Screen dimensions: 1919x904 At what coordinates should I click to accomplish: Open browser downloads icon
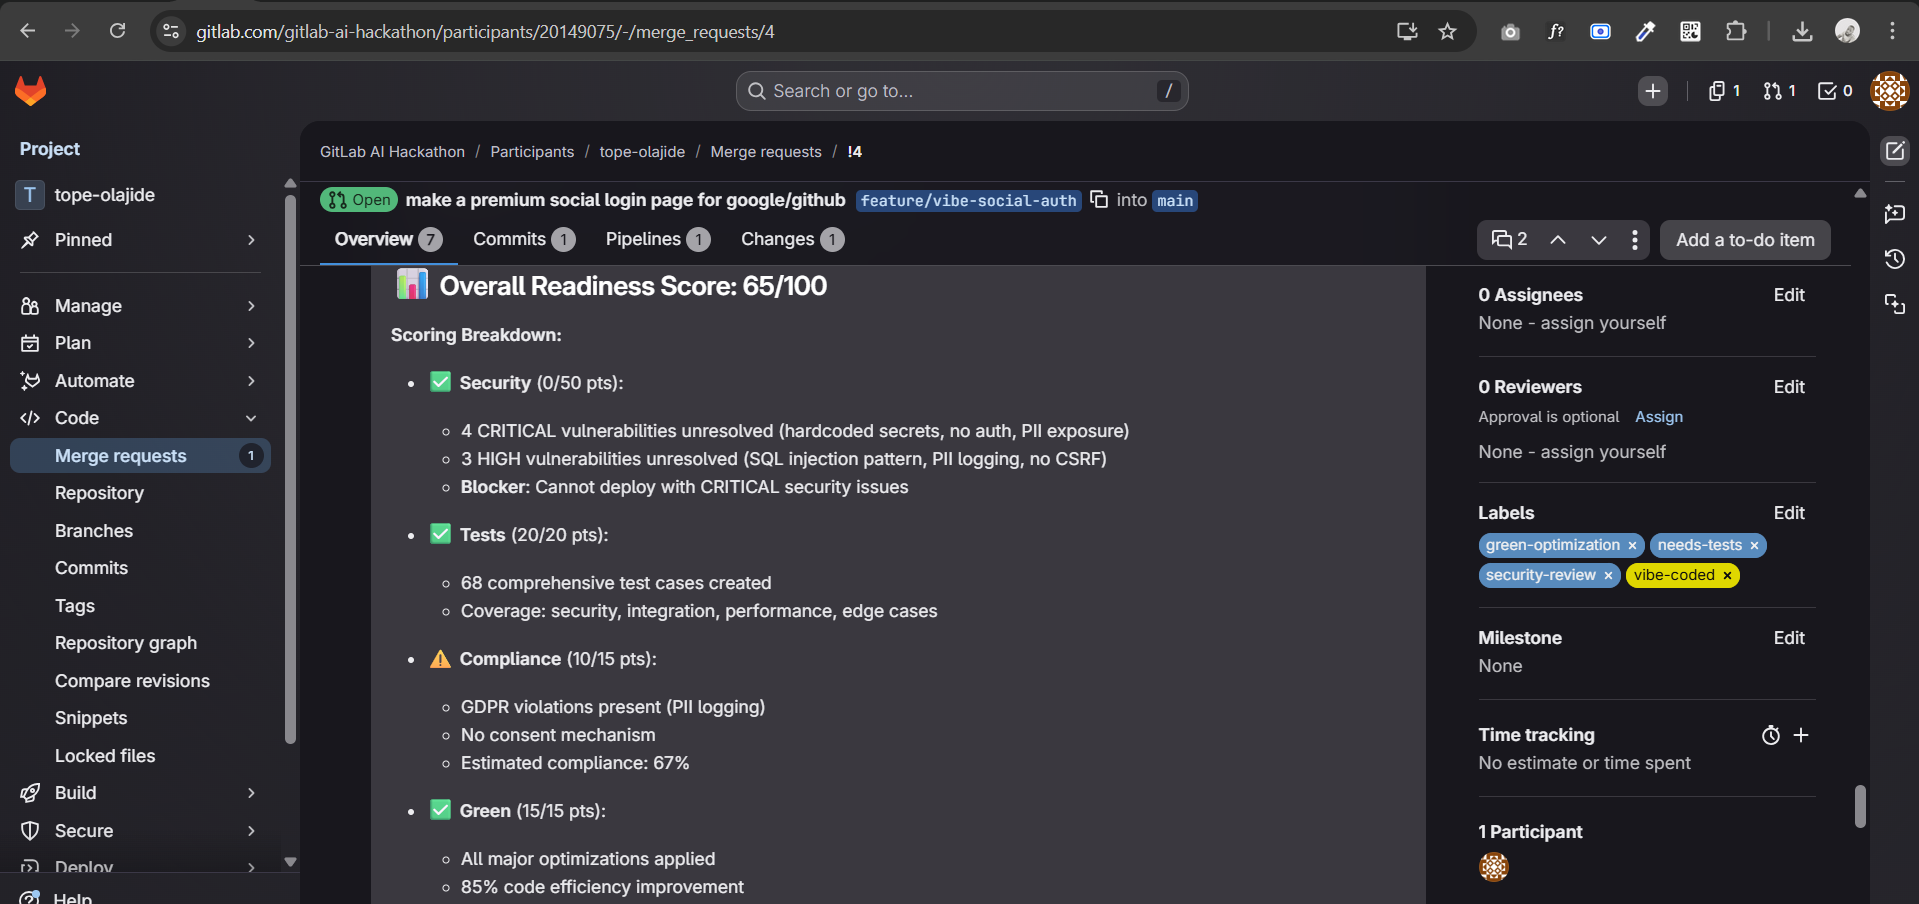click(1802, 31)
